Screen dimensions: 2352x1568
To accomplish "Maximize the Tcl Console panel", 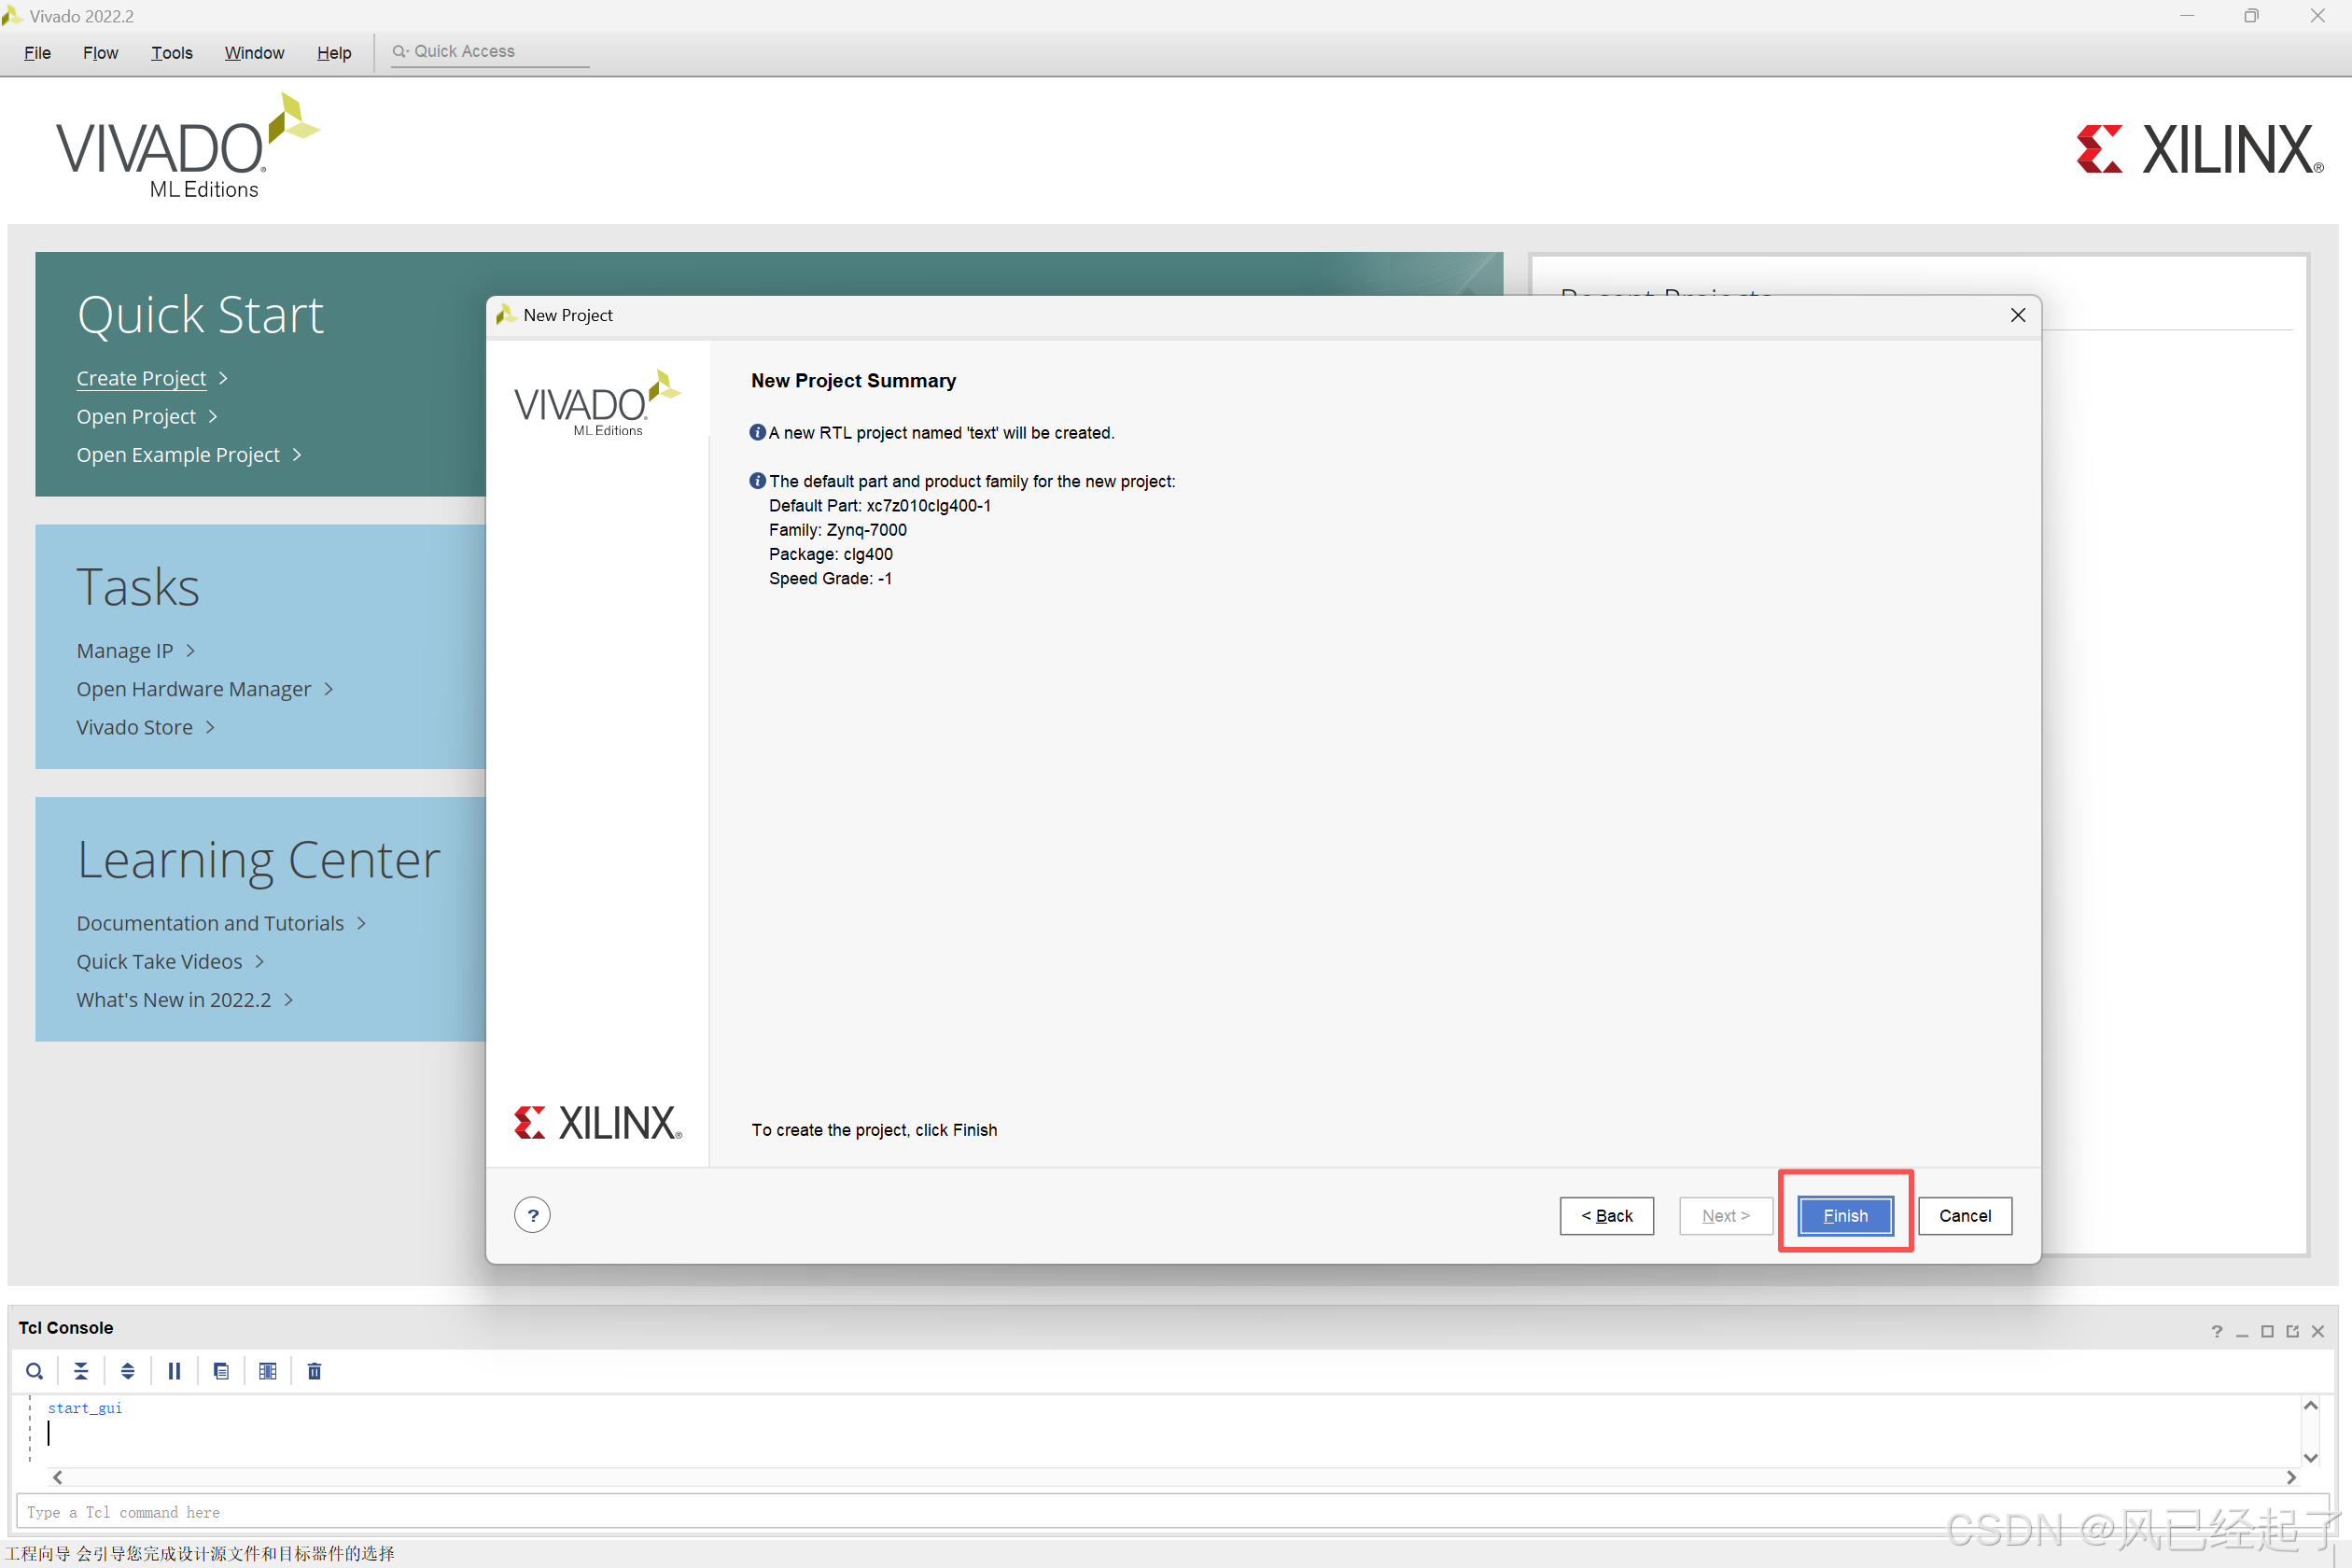I will 2267,1331.
